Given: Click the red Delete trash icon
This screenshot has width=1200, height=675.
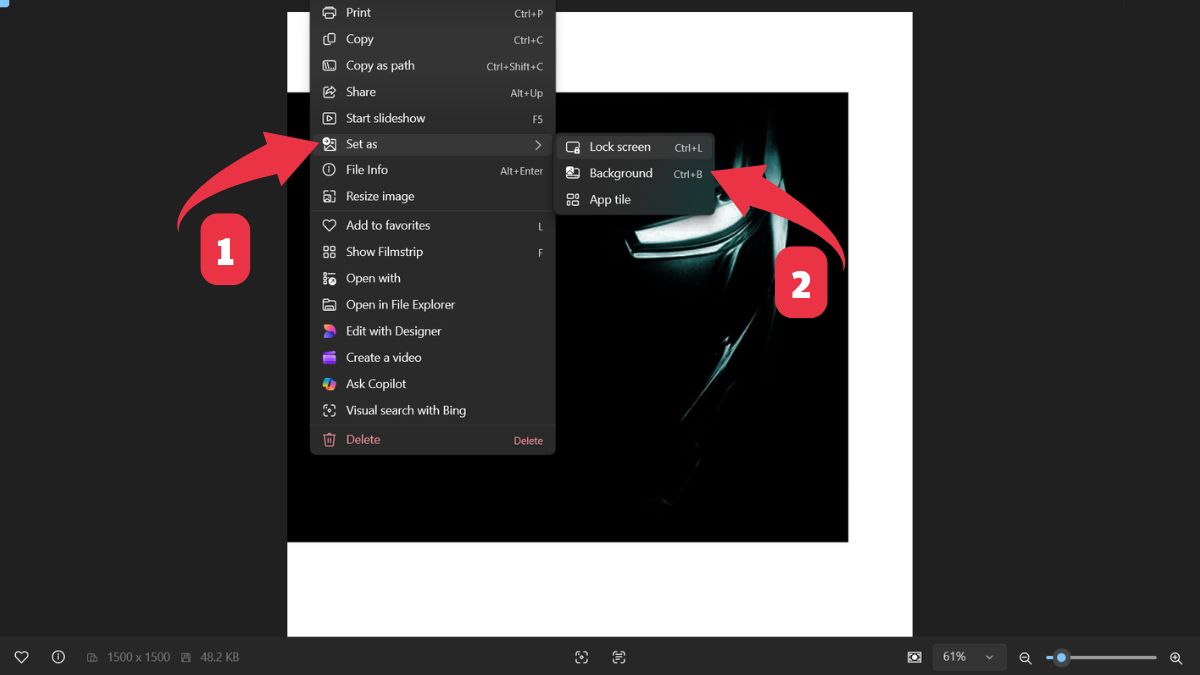Looking at the screenshot, I should point(329,440).
